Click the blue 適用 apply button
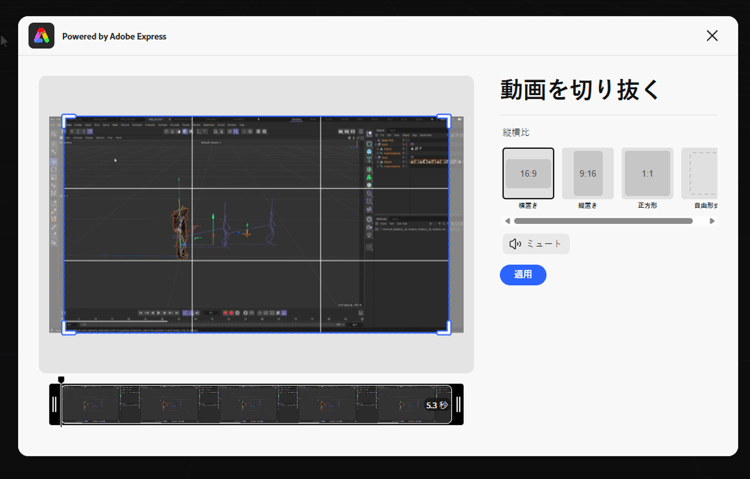 coord(523,275)
